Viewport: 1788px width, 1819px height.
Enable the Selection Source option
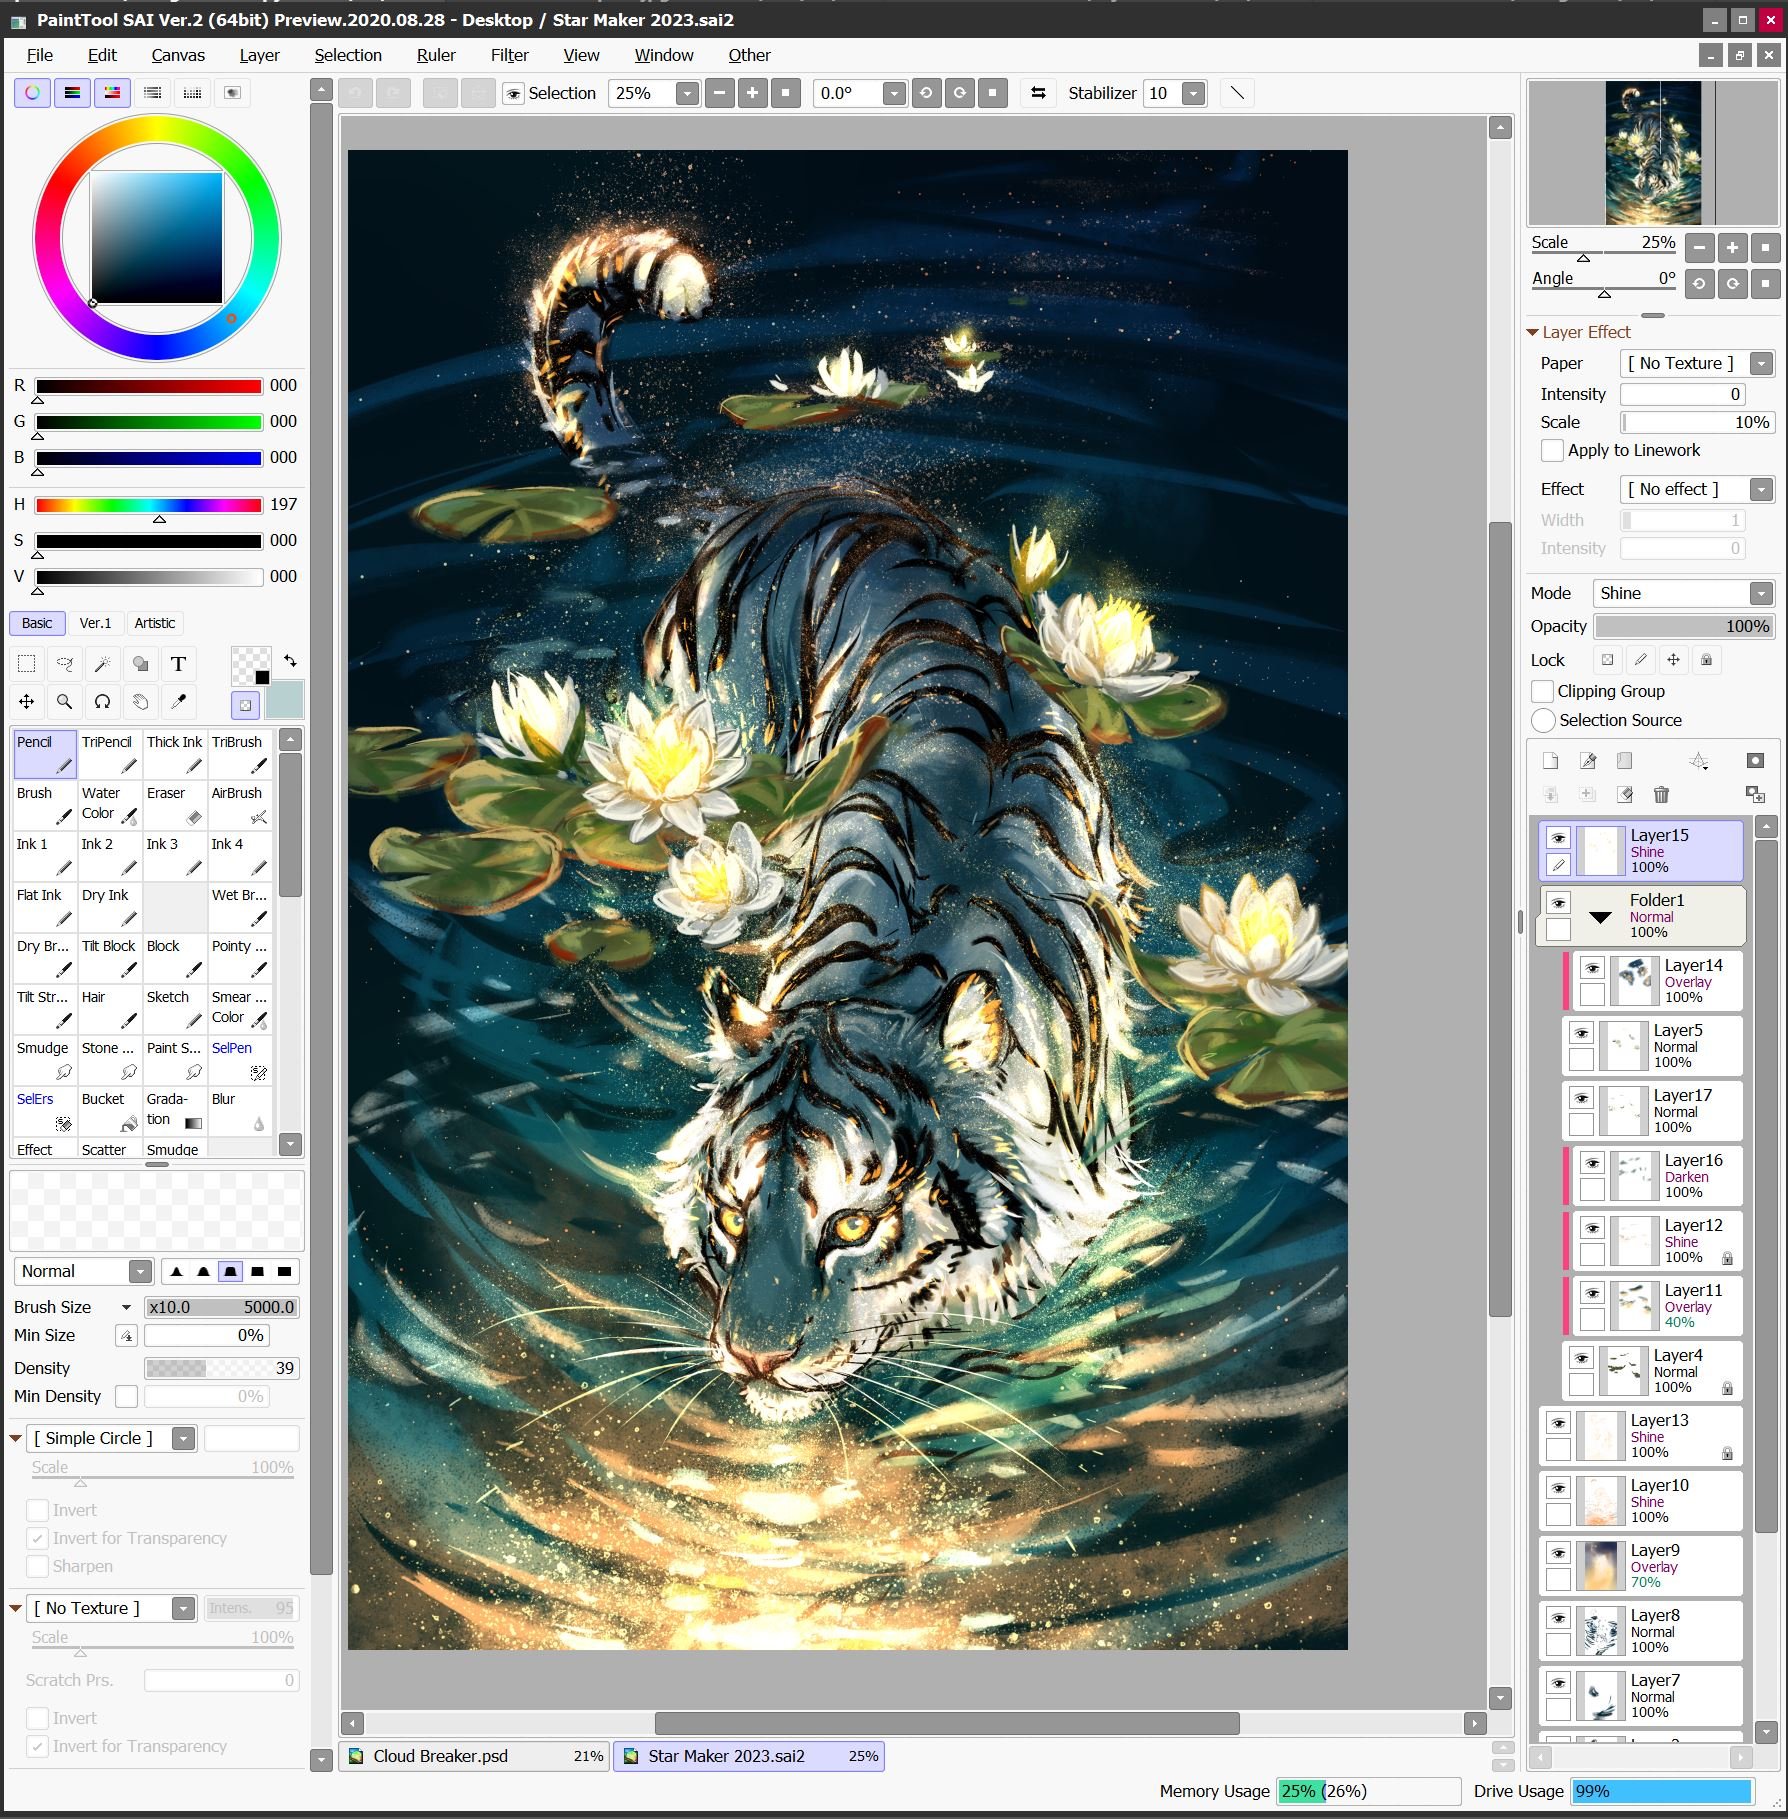pyautogui.click(x=1543, y=720)
